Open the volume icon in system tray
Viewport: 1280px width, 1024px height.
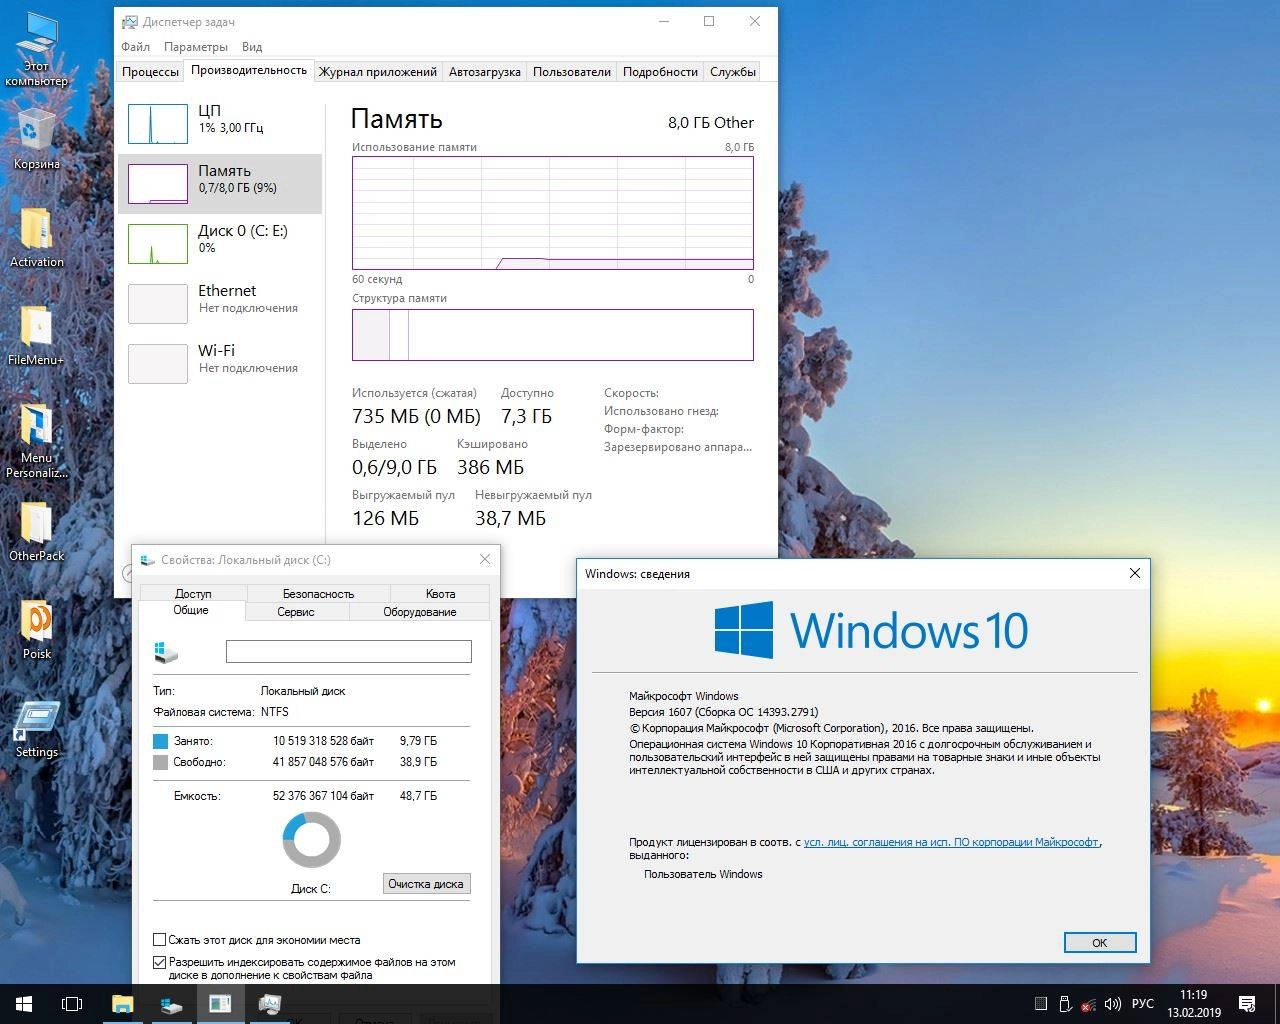click(x=1112, y=1004)
